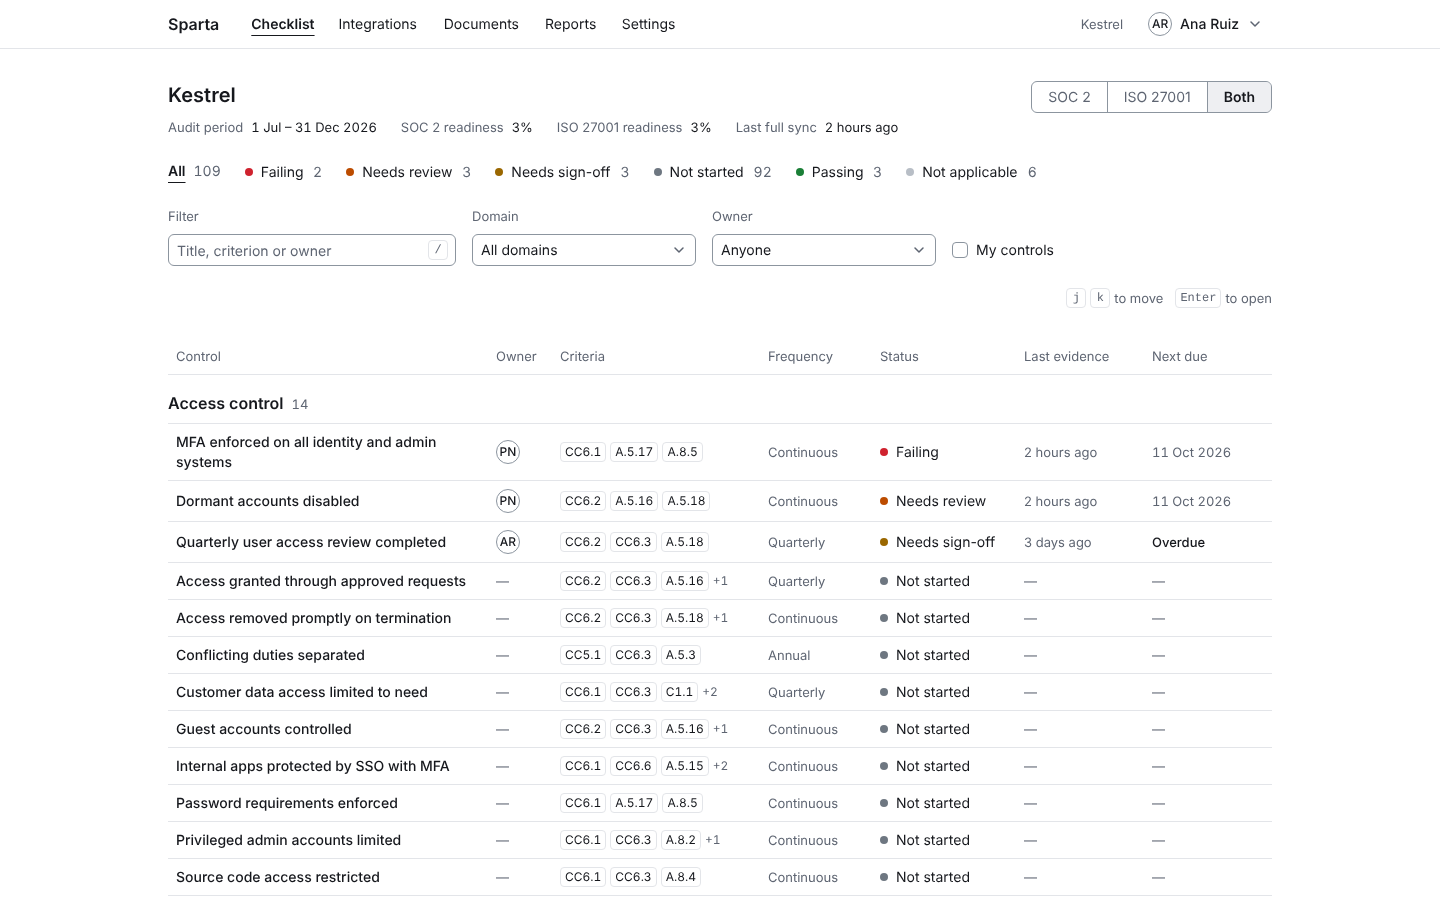The width and height of the screenshot is (1440, 900).
Task: Click the Access control section heading
Action: pos(226,404)
